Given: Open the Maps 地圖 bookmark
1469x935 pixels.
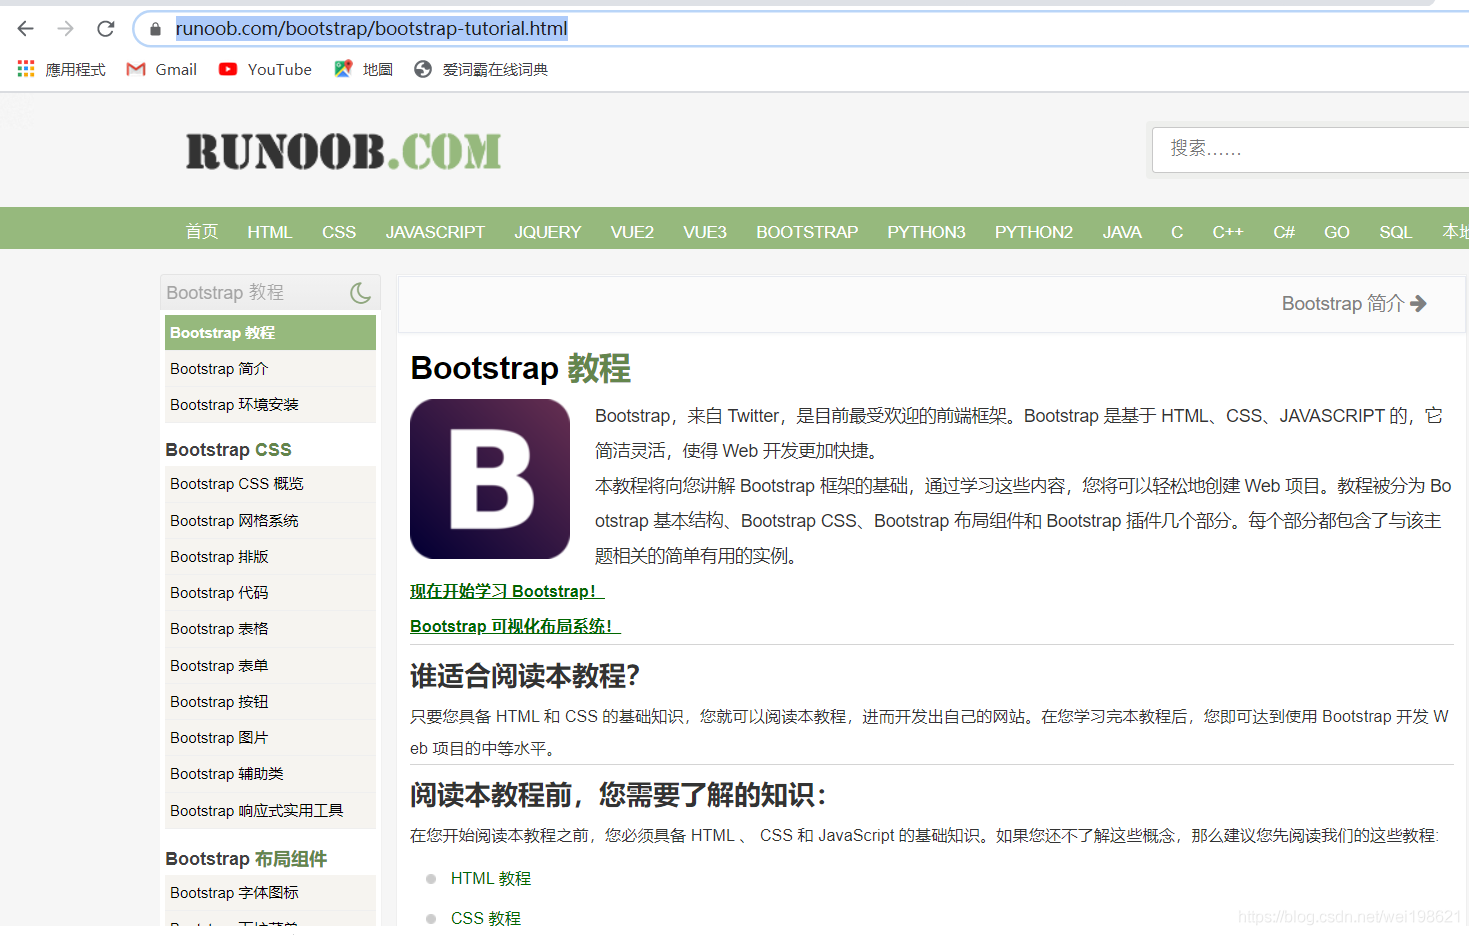Looking at the screenshot, I should [x=363, y=69].
